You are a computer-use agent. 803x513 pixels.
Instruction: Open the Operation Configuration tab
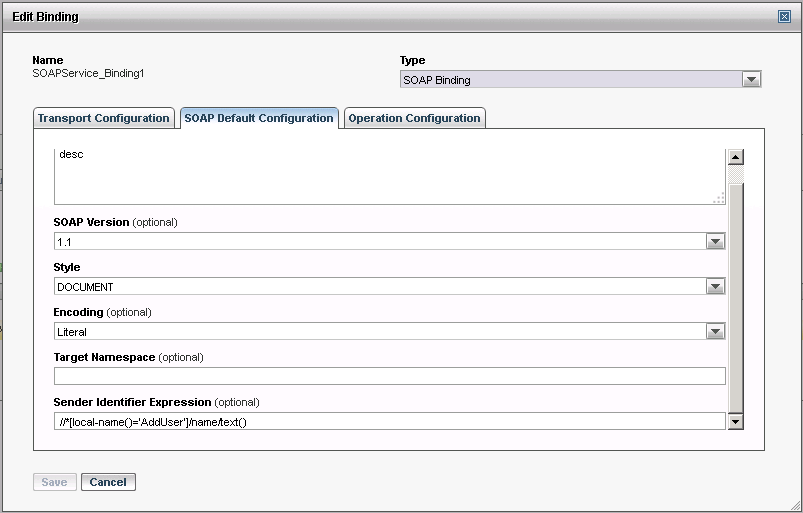(x=414, y=118)
